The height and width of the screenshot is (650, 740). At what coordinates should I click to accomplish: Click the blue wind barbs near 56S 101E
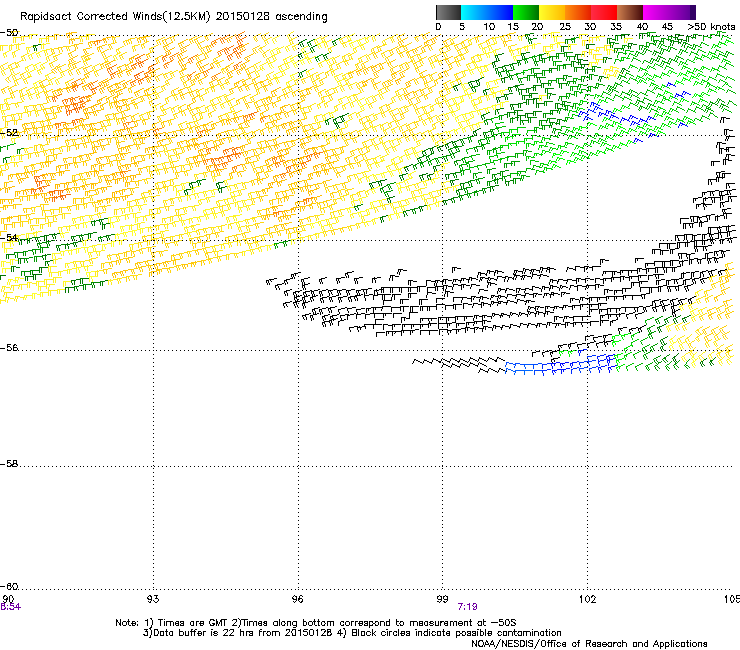[x=560, y=365]
